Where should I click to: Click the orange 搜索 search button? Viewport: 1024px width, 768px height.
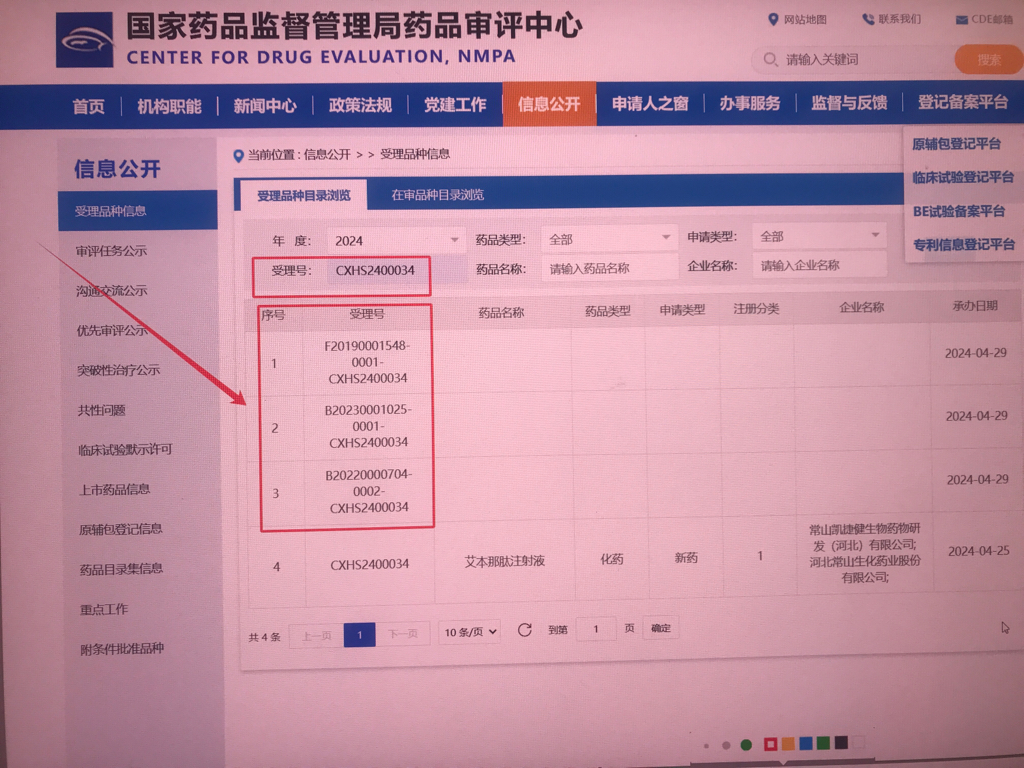989,59
